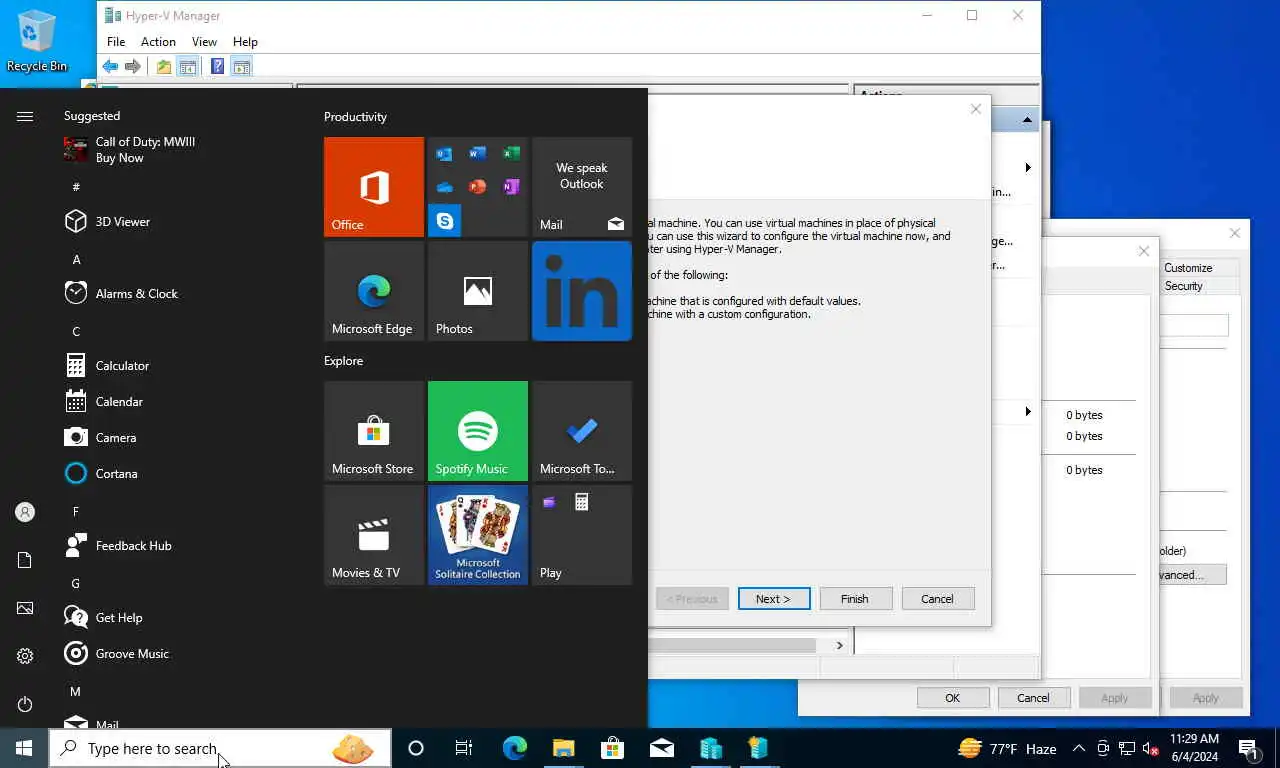Image resolution: width=1280 pixels, height=768 pixels.
Task: Click Next > in the wizard
Action: [774, 599]
